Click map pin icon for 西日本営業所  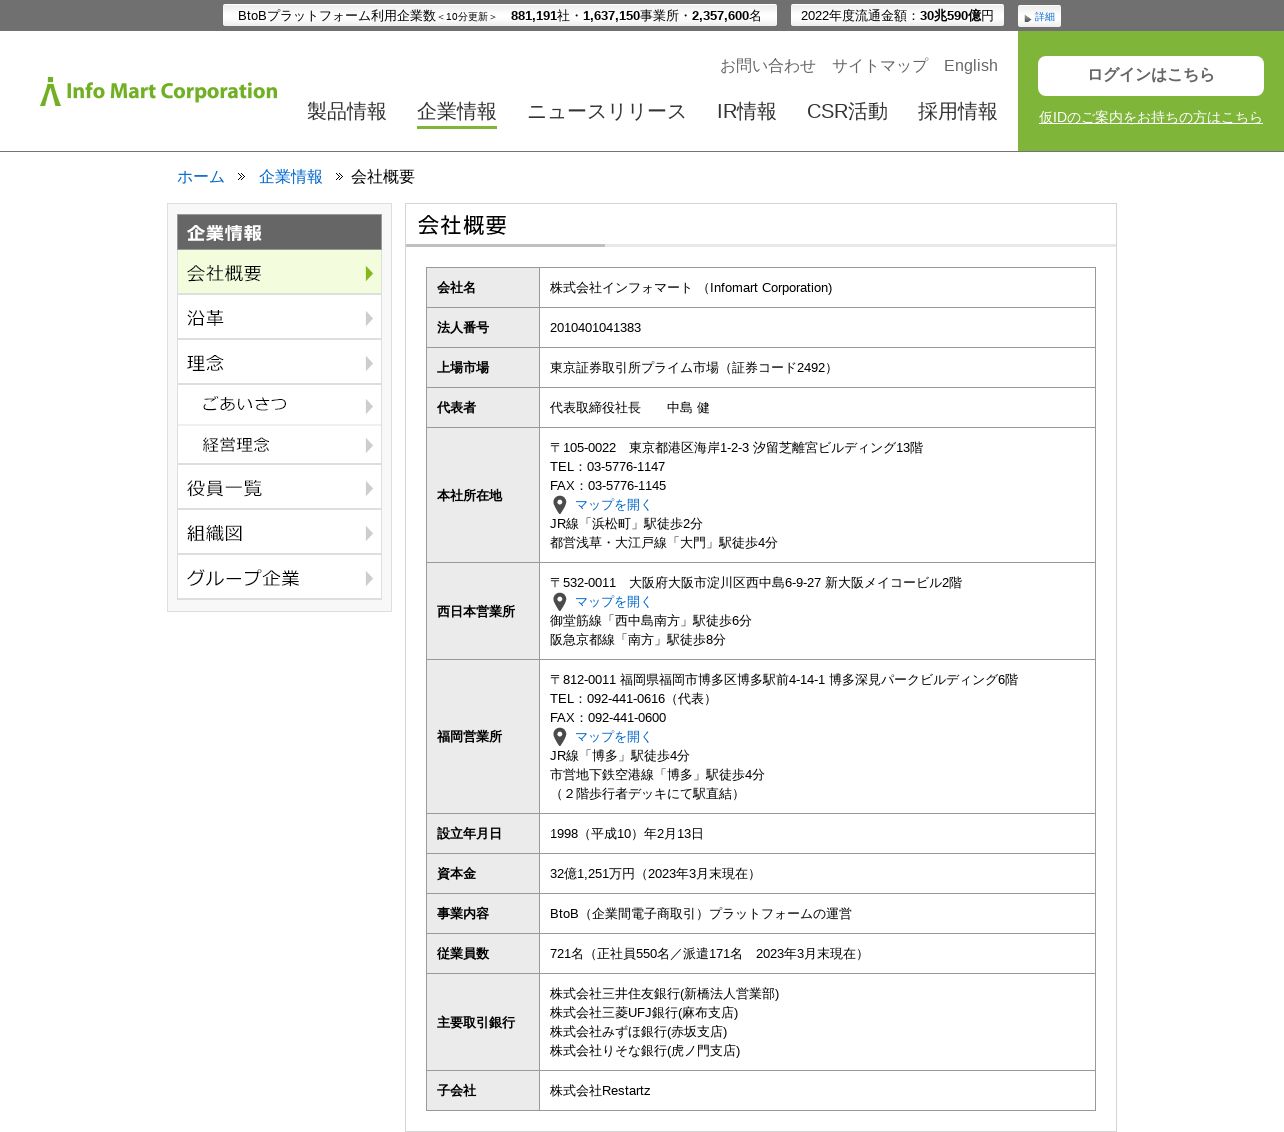click(x=560, y=602)
